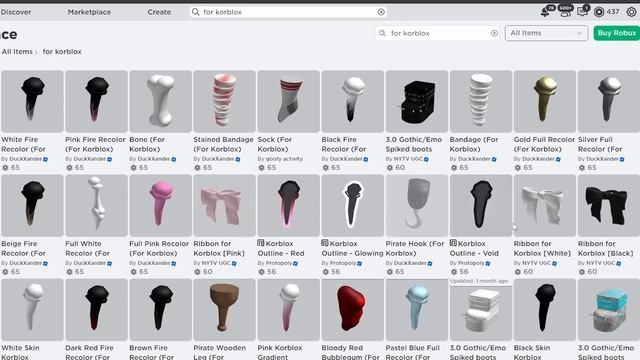The width and height of the screenshot is (640, 360).
Task: Click the Buy Robux button
Action: click(x=616, y=33)
